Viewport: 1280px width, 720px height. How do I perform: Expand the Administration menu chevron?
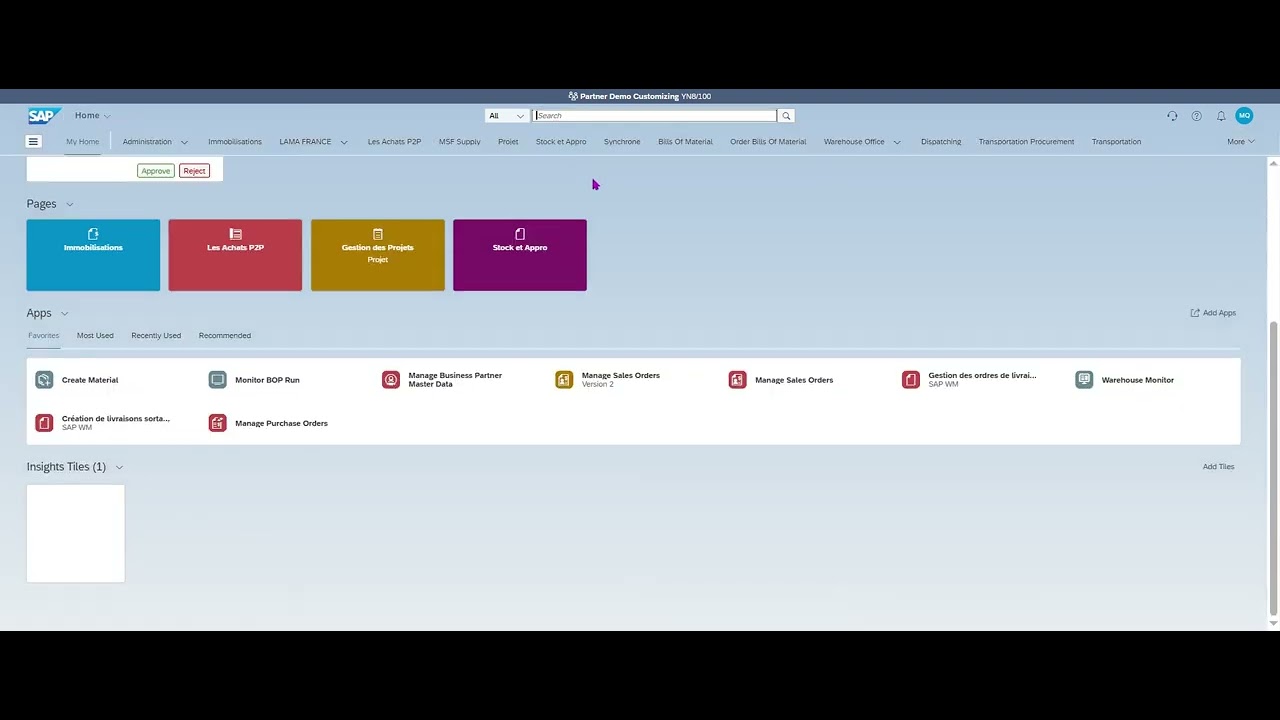[x=184, y=142]
